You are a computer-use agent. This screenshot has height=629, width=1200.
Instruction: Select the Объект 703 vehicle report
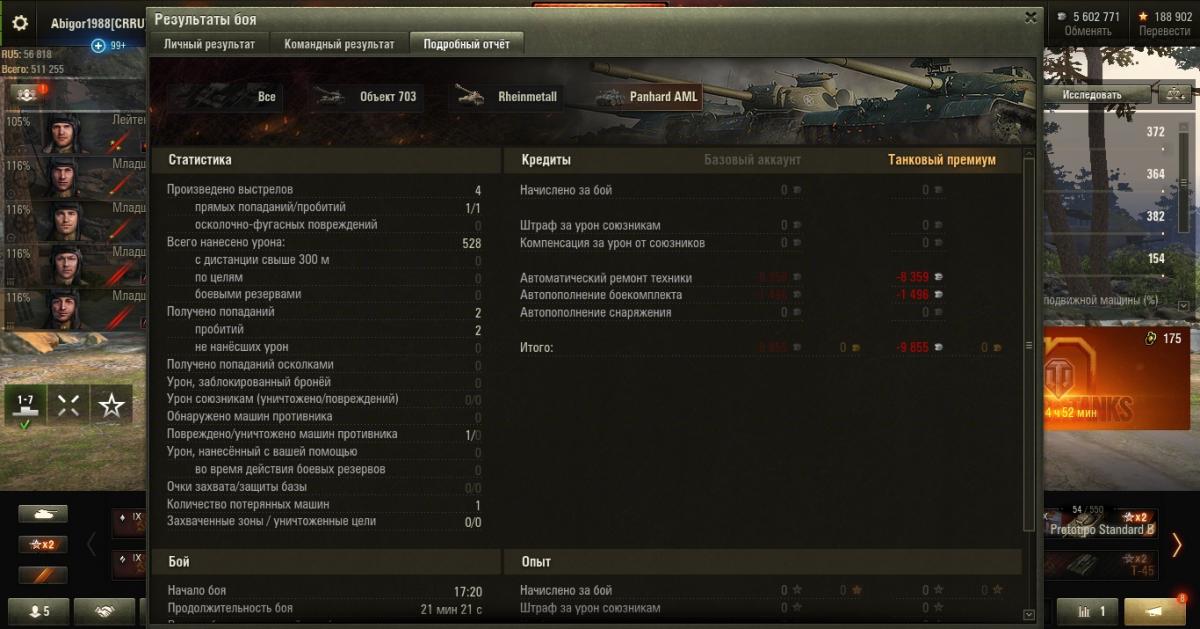(367, 97)
